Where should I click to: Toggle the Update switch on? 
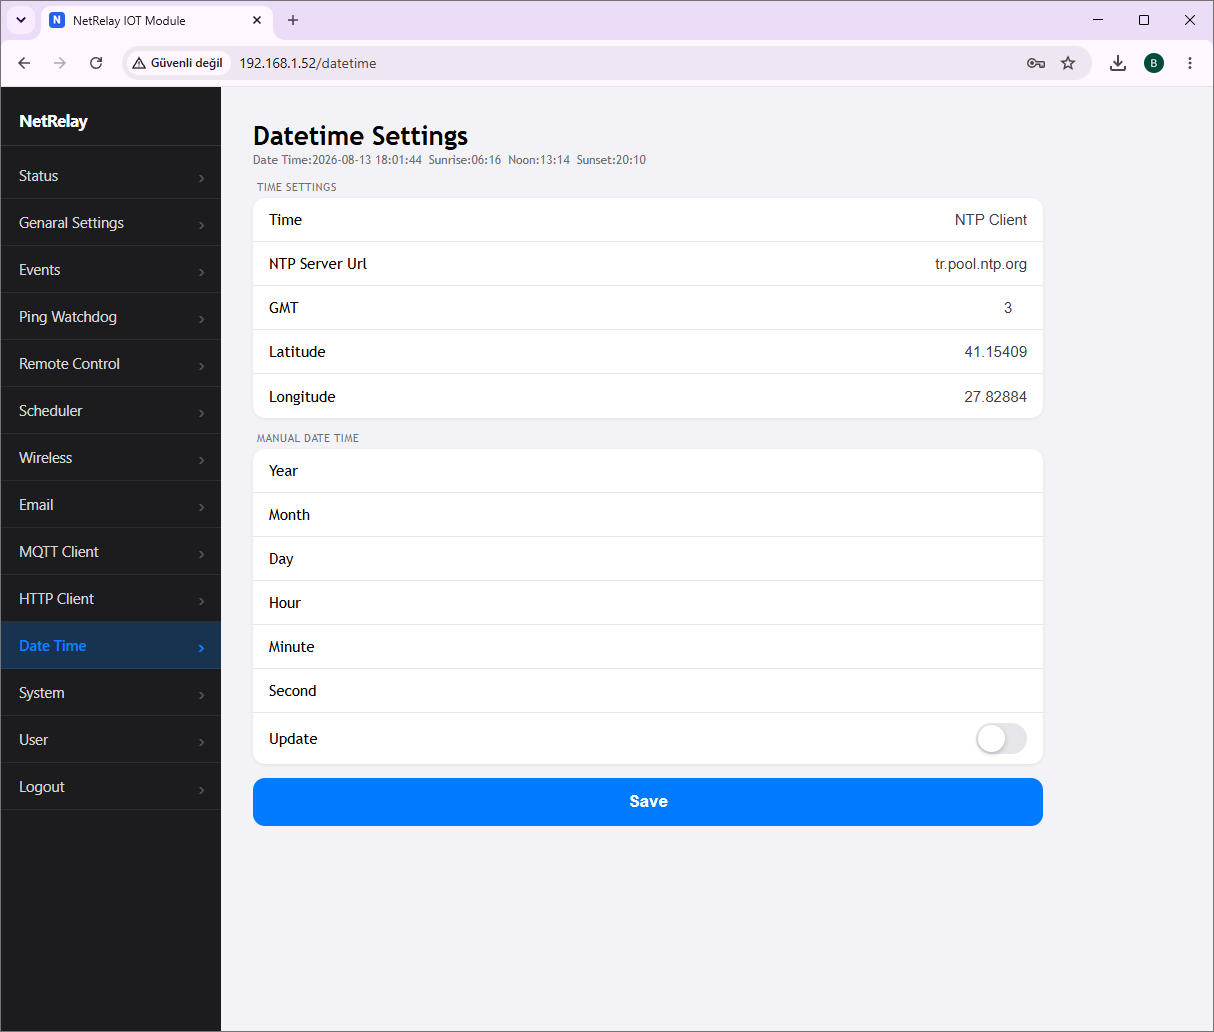click(x=1001, y=739)
